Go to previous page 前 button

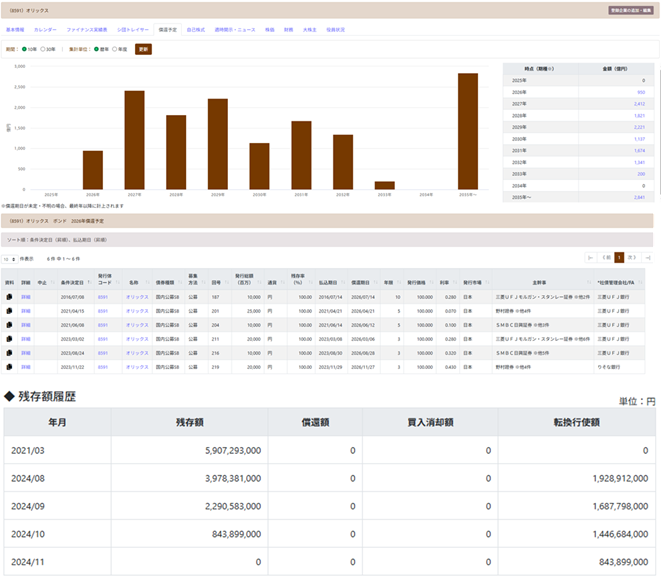click(607, 258)
